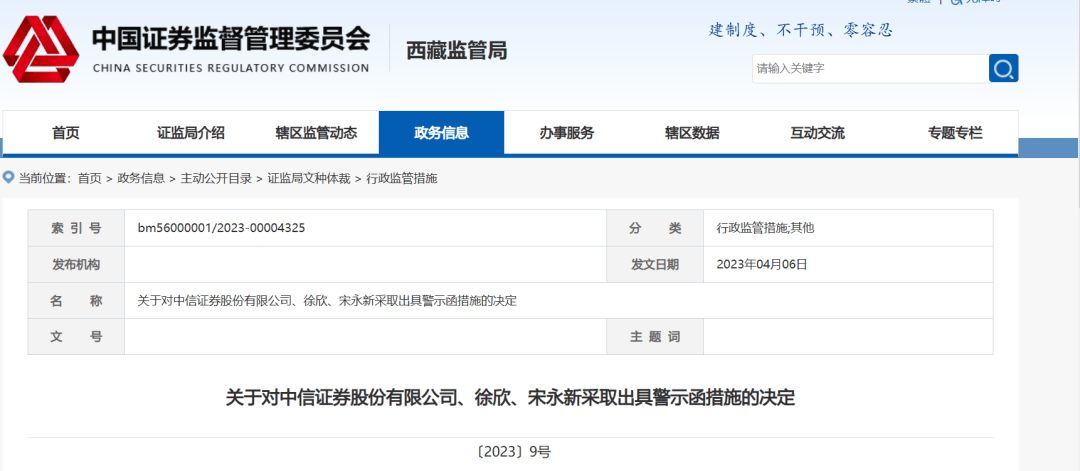
Task: Click the 发文日期 table label
Action: point(654,264)
